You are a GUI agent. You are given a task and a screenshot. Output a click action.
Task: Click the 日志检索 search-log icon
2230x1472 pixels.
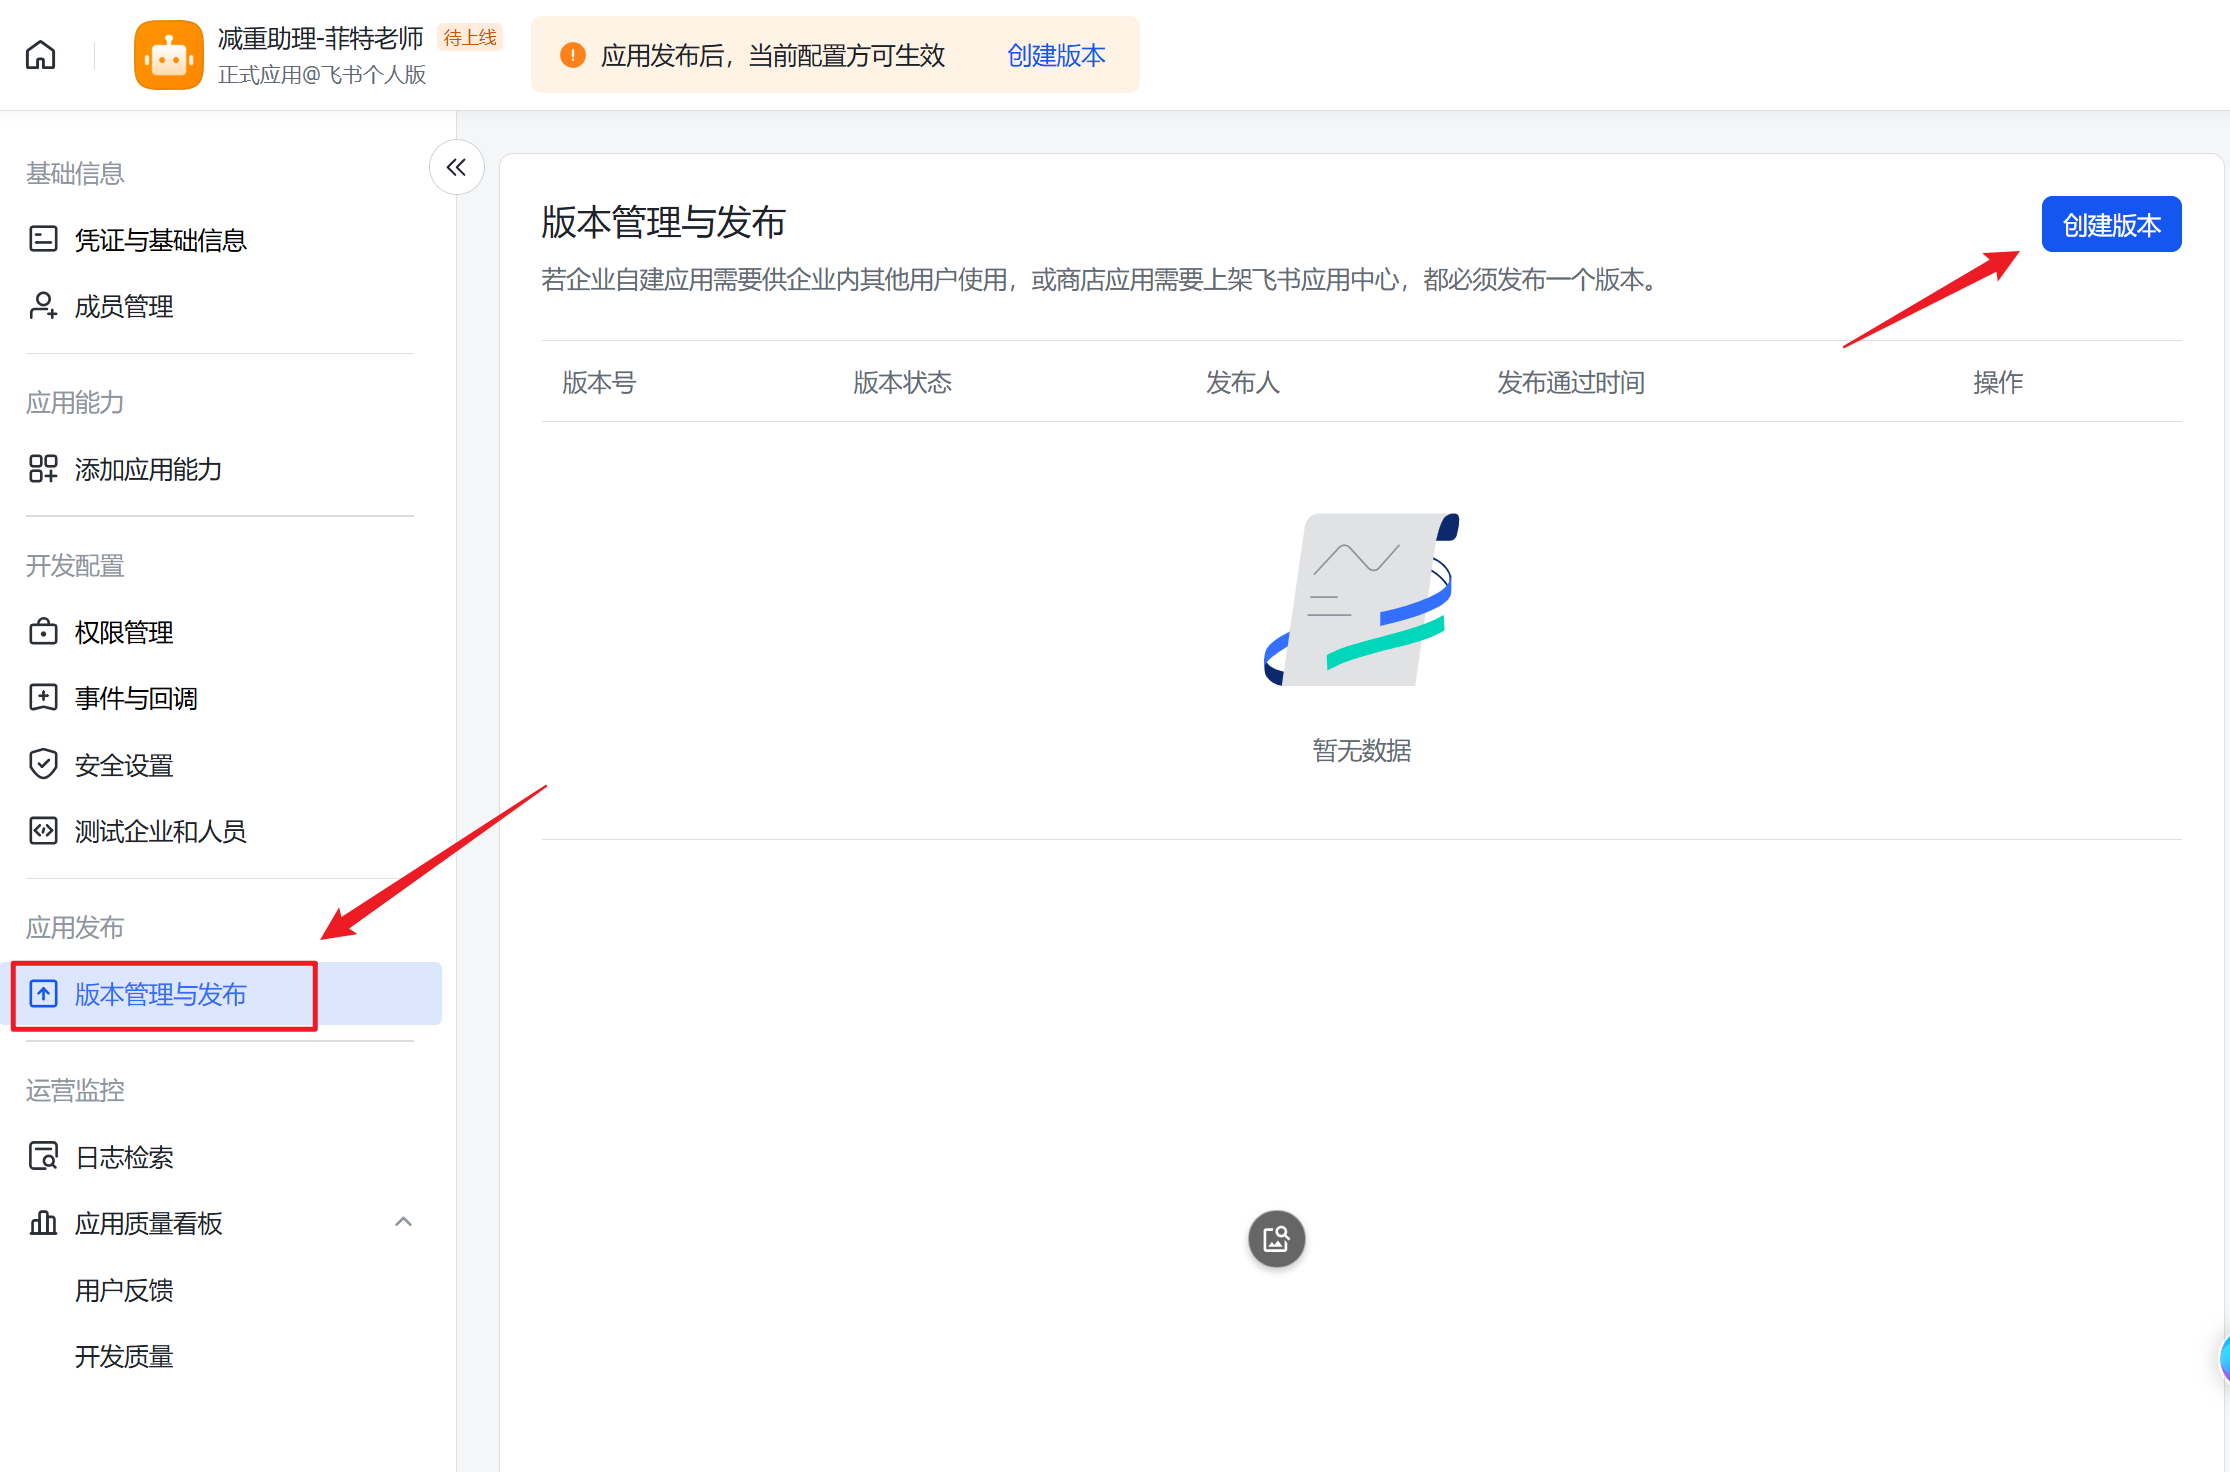pos(43,1156)
